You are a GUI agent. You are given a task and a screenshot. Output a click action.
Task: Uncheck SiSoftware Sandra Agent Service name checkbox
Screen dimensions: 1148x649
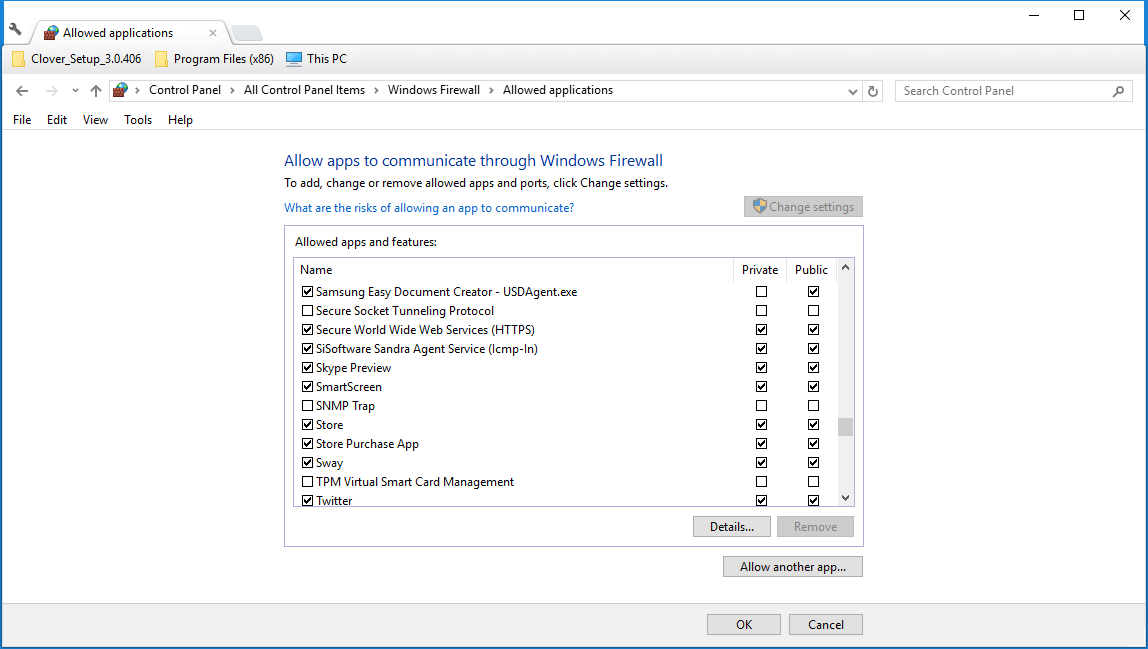click(308, 349)
